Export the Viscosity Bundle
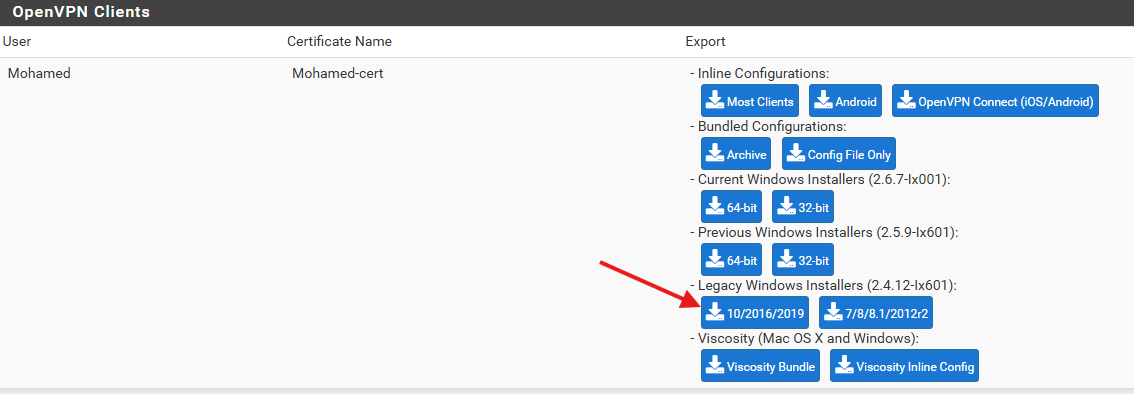The width and height of the screenshot is (1134, 394). 760,366
